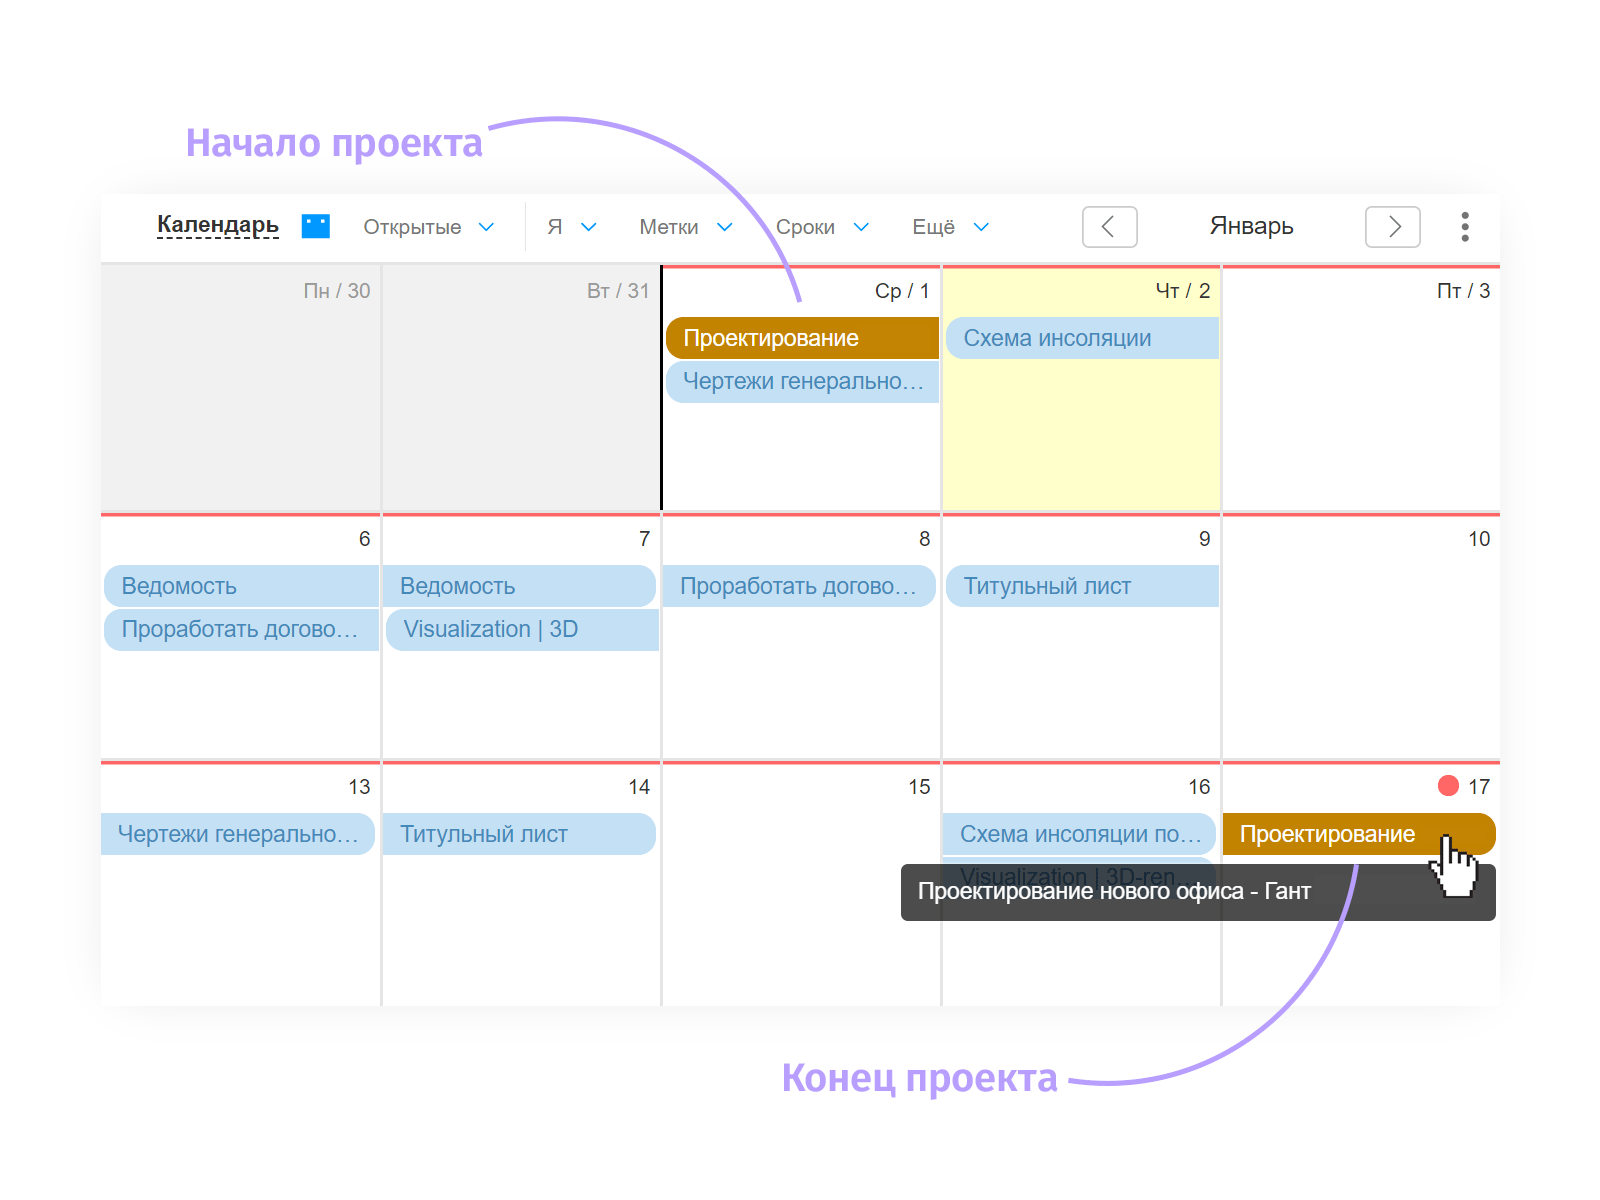Open Чертежи генерально… task on Wednesday 1

[x=802, y=381]
